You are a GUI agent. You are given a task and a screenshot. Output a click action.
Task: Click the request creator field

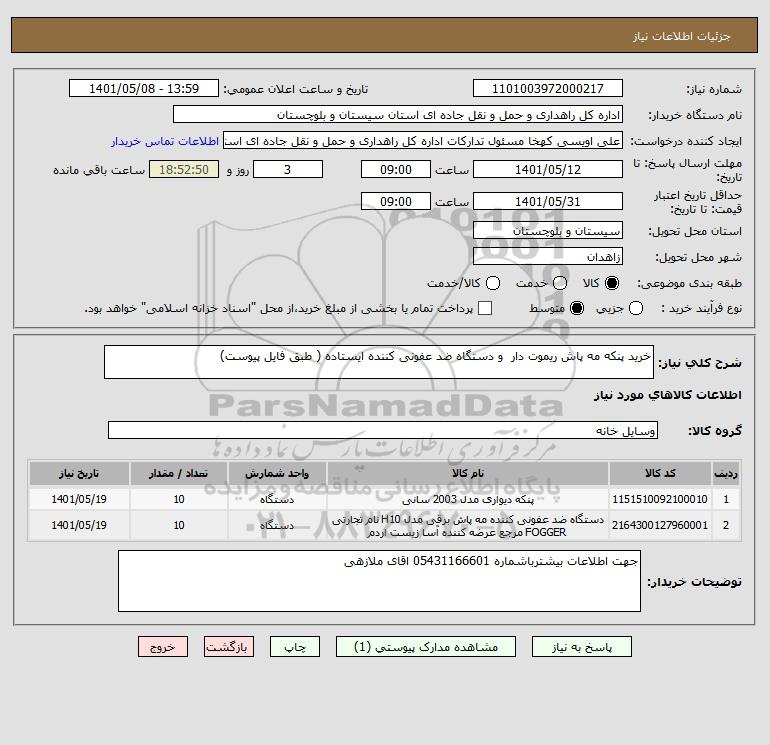click(x=423, y=141)
